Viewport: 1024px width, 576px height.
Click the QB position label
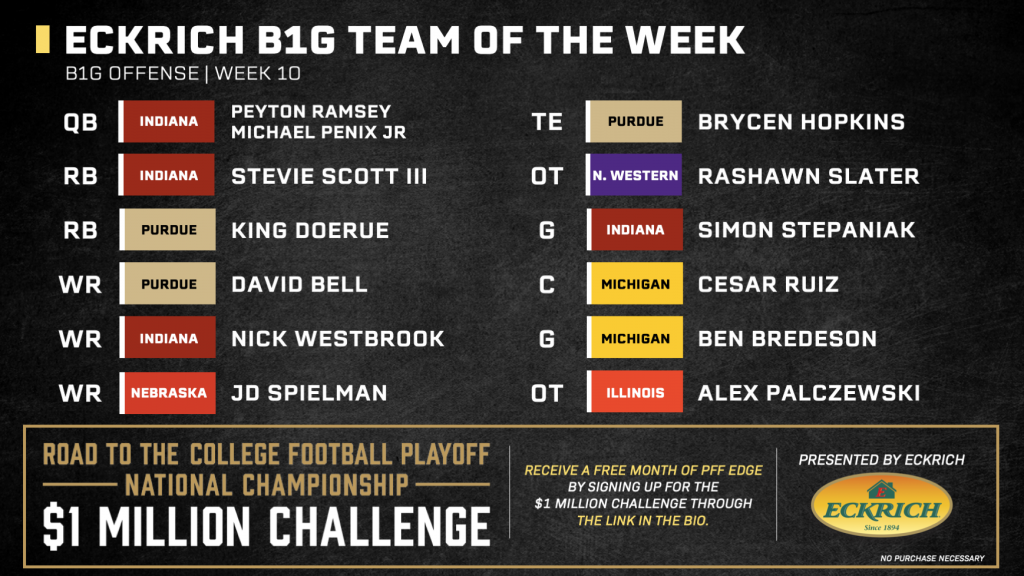(80, 122)
